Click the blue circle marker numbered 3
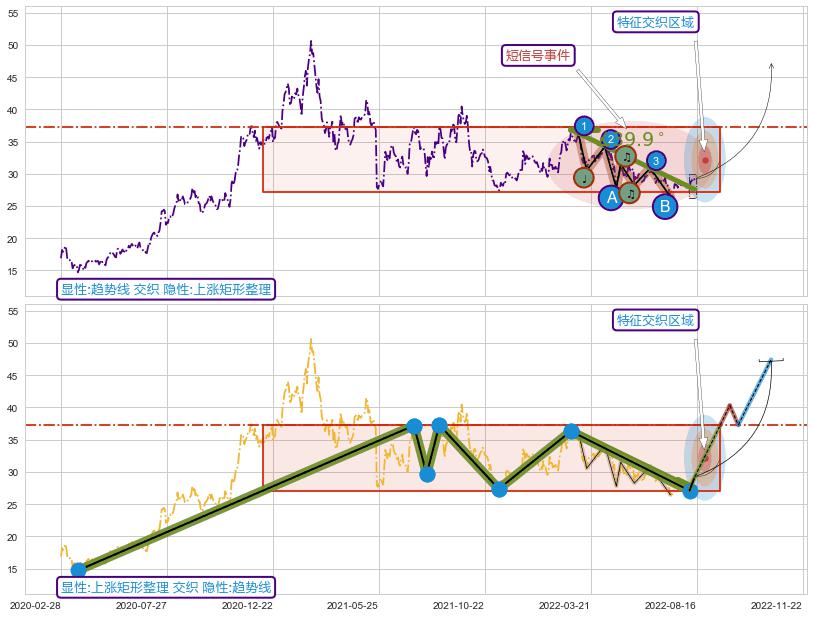 coord(655,160)
